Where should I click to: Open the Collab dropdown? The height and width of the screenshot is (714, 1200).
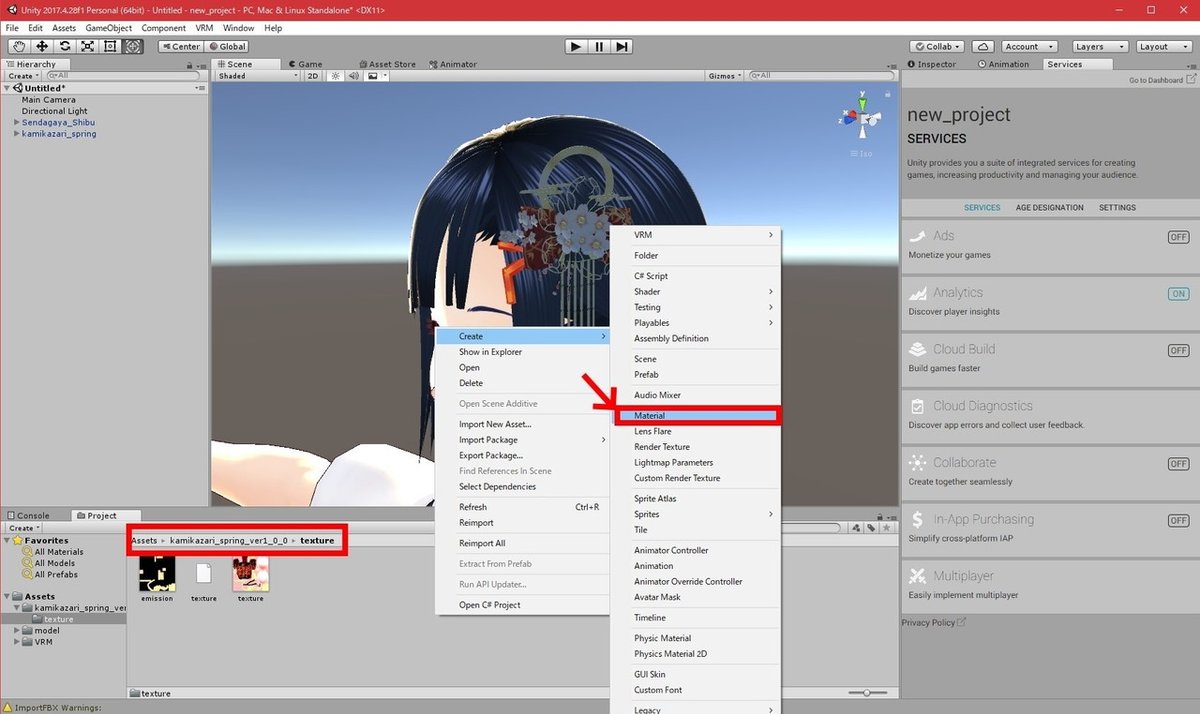tap(938, 46)
